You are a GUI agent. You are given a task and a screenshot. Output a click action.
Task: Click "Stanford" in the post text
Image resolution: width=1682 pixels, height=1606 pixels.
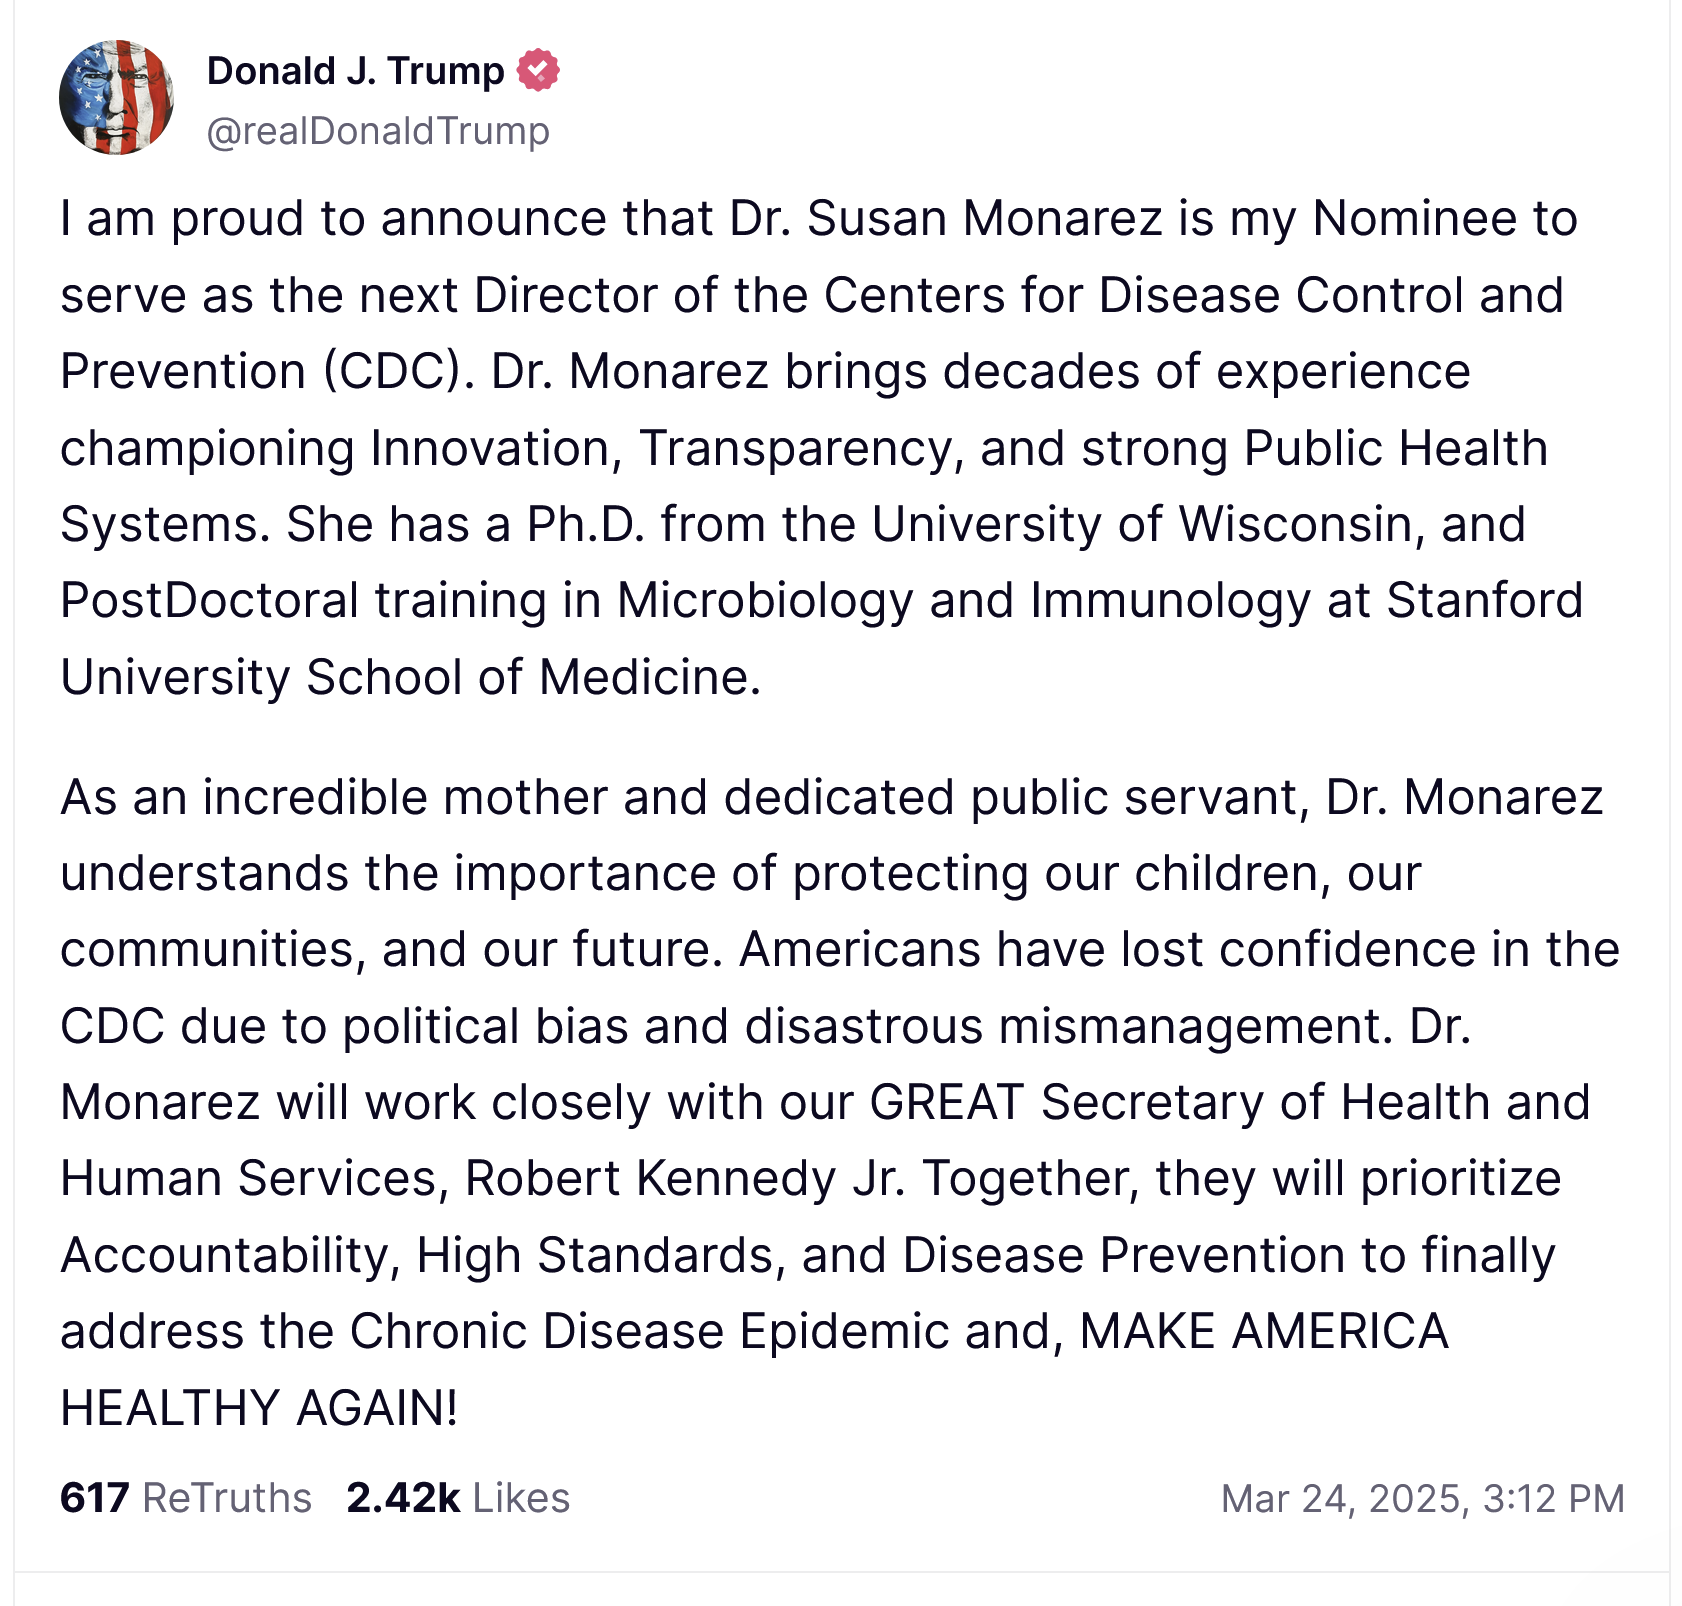[1484, 601]
